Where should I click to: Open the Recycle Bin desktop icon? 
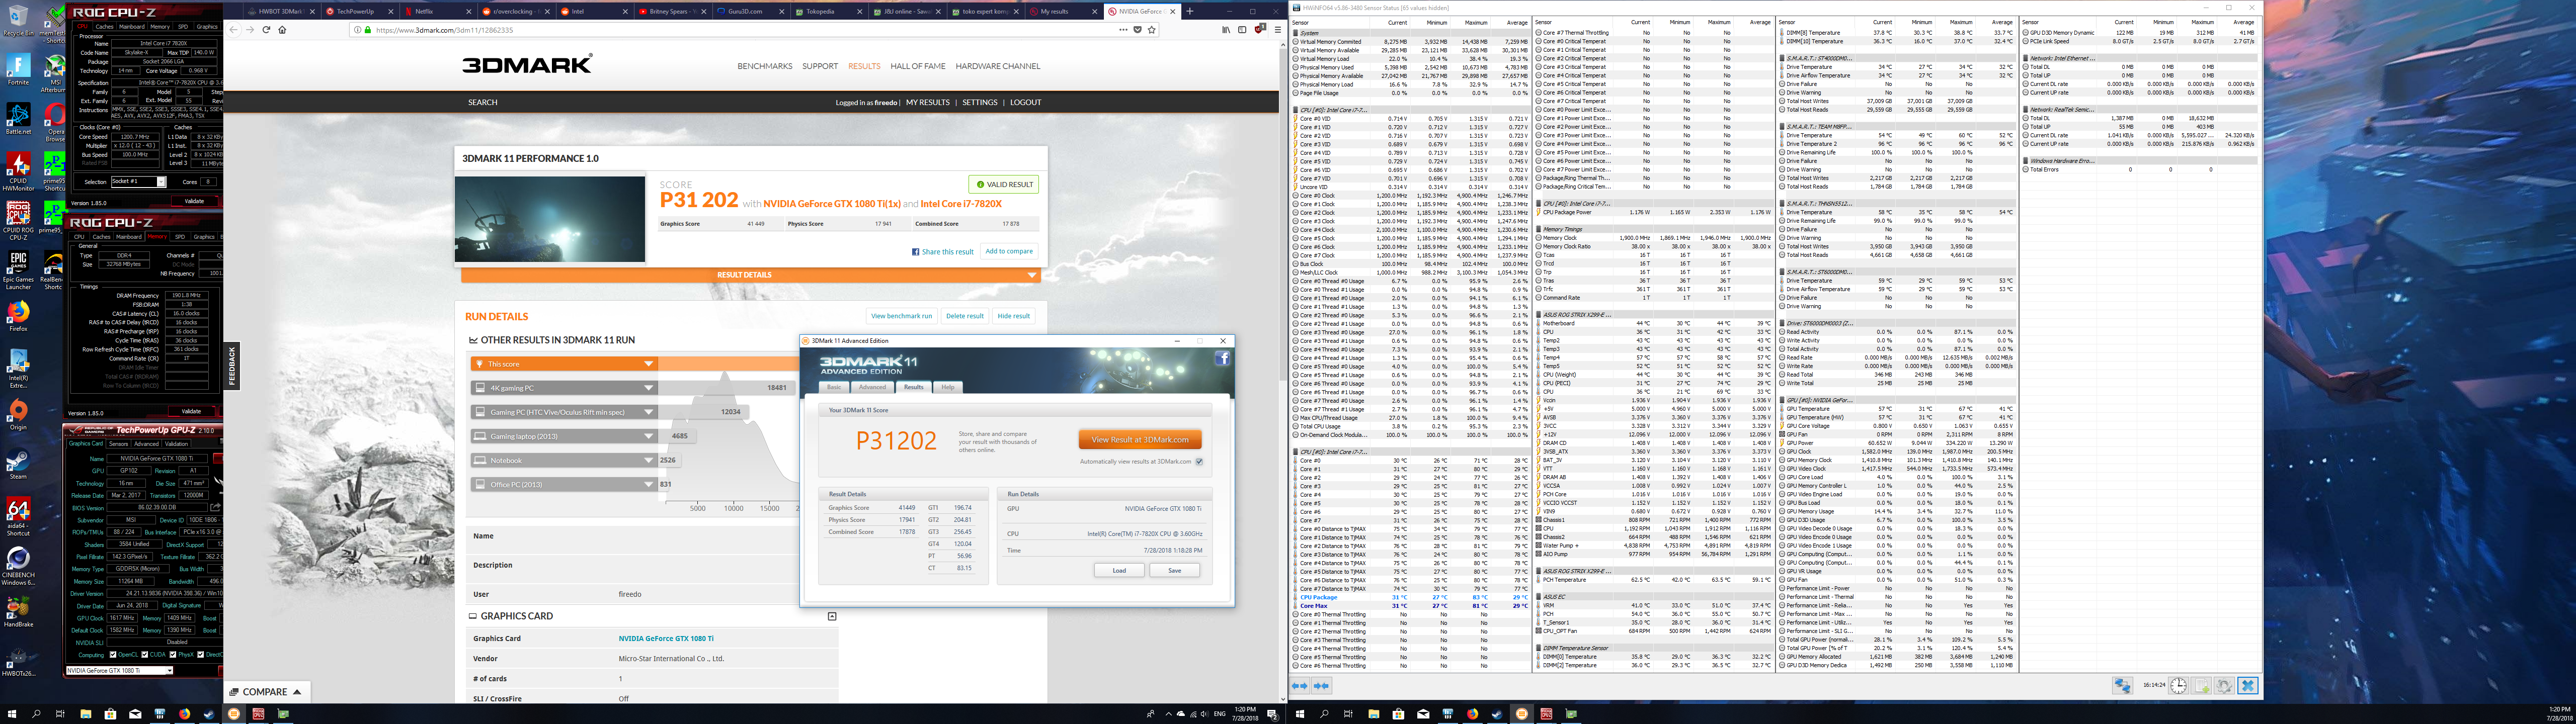point(17,20)
